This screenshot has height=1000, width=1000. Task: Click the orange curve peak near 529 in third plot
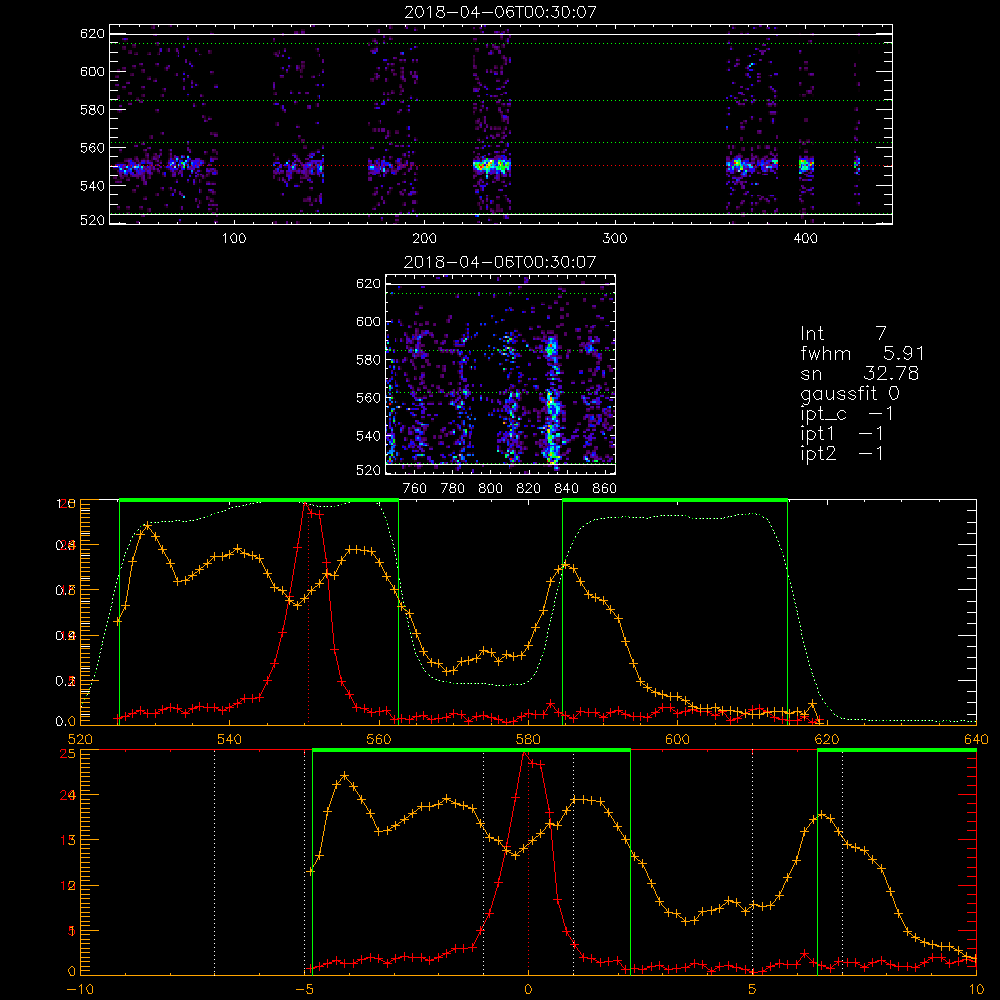[148, 526]
